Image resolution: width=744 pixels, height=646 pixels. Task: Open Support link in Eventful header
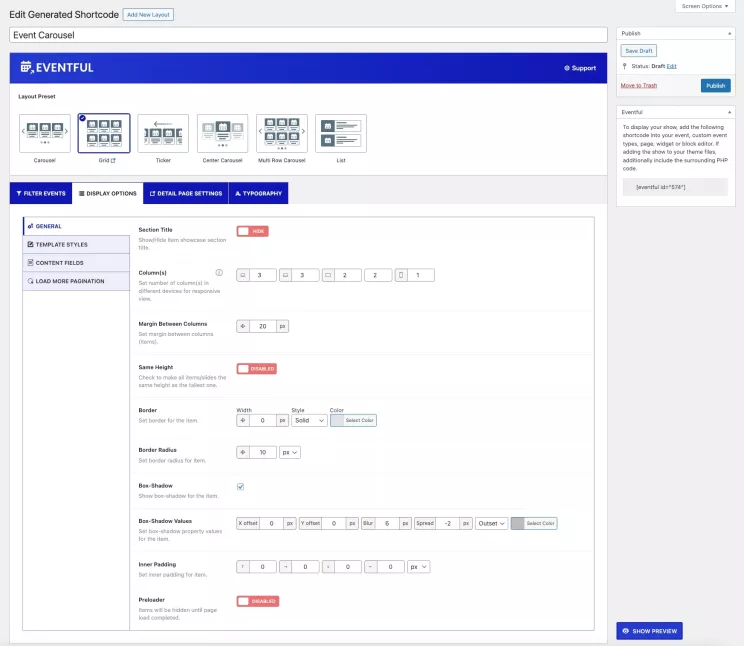pos(580,68)
